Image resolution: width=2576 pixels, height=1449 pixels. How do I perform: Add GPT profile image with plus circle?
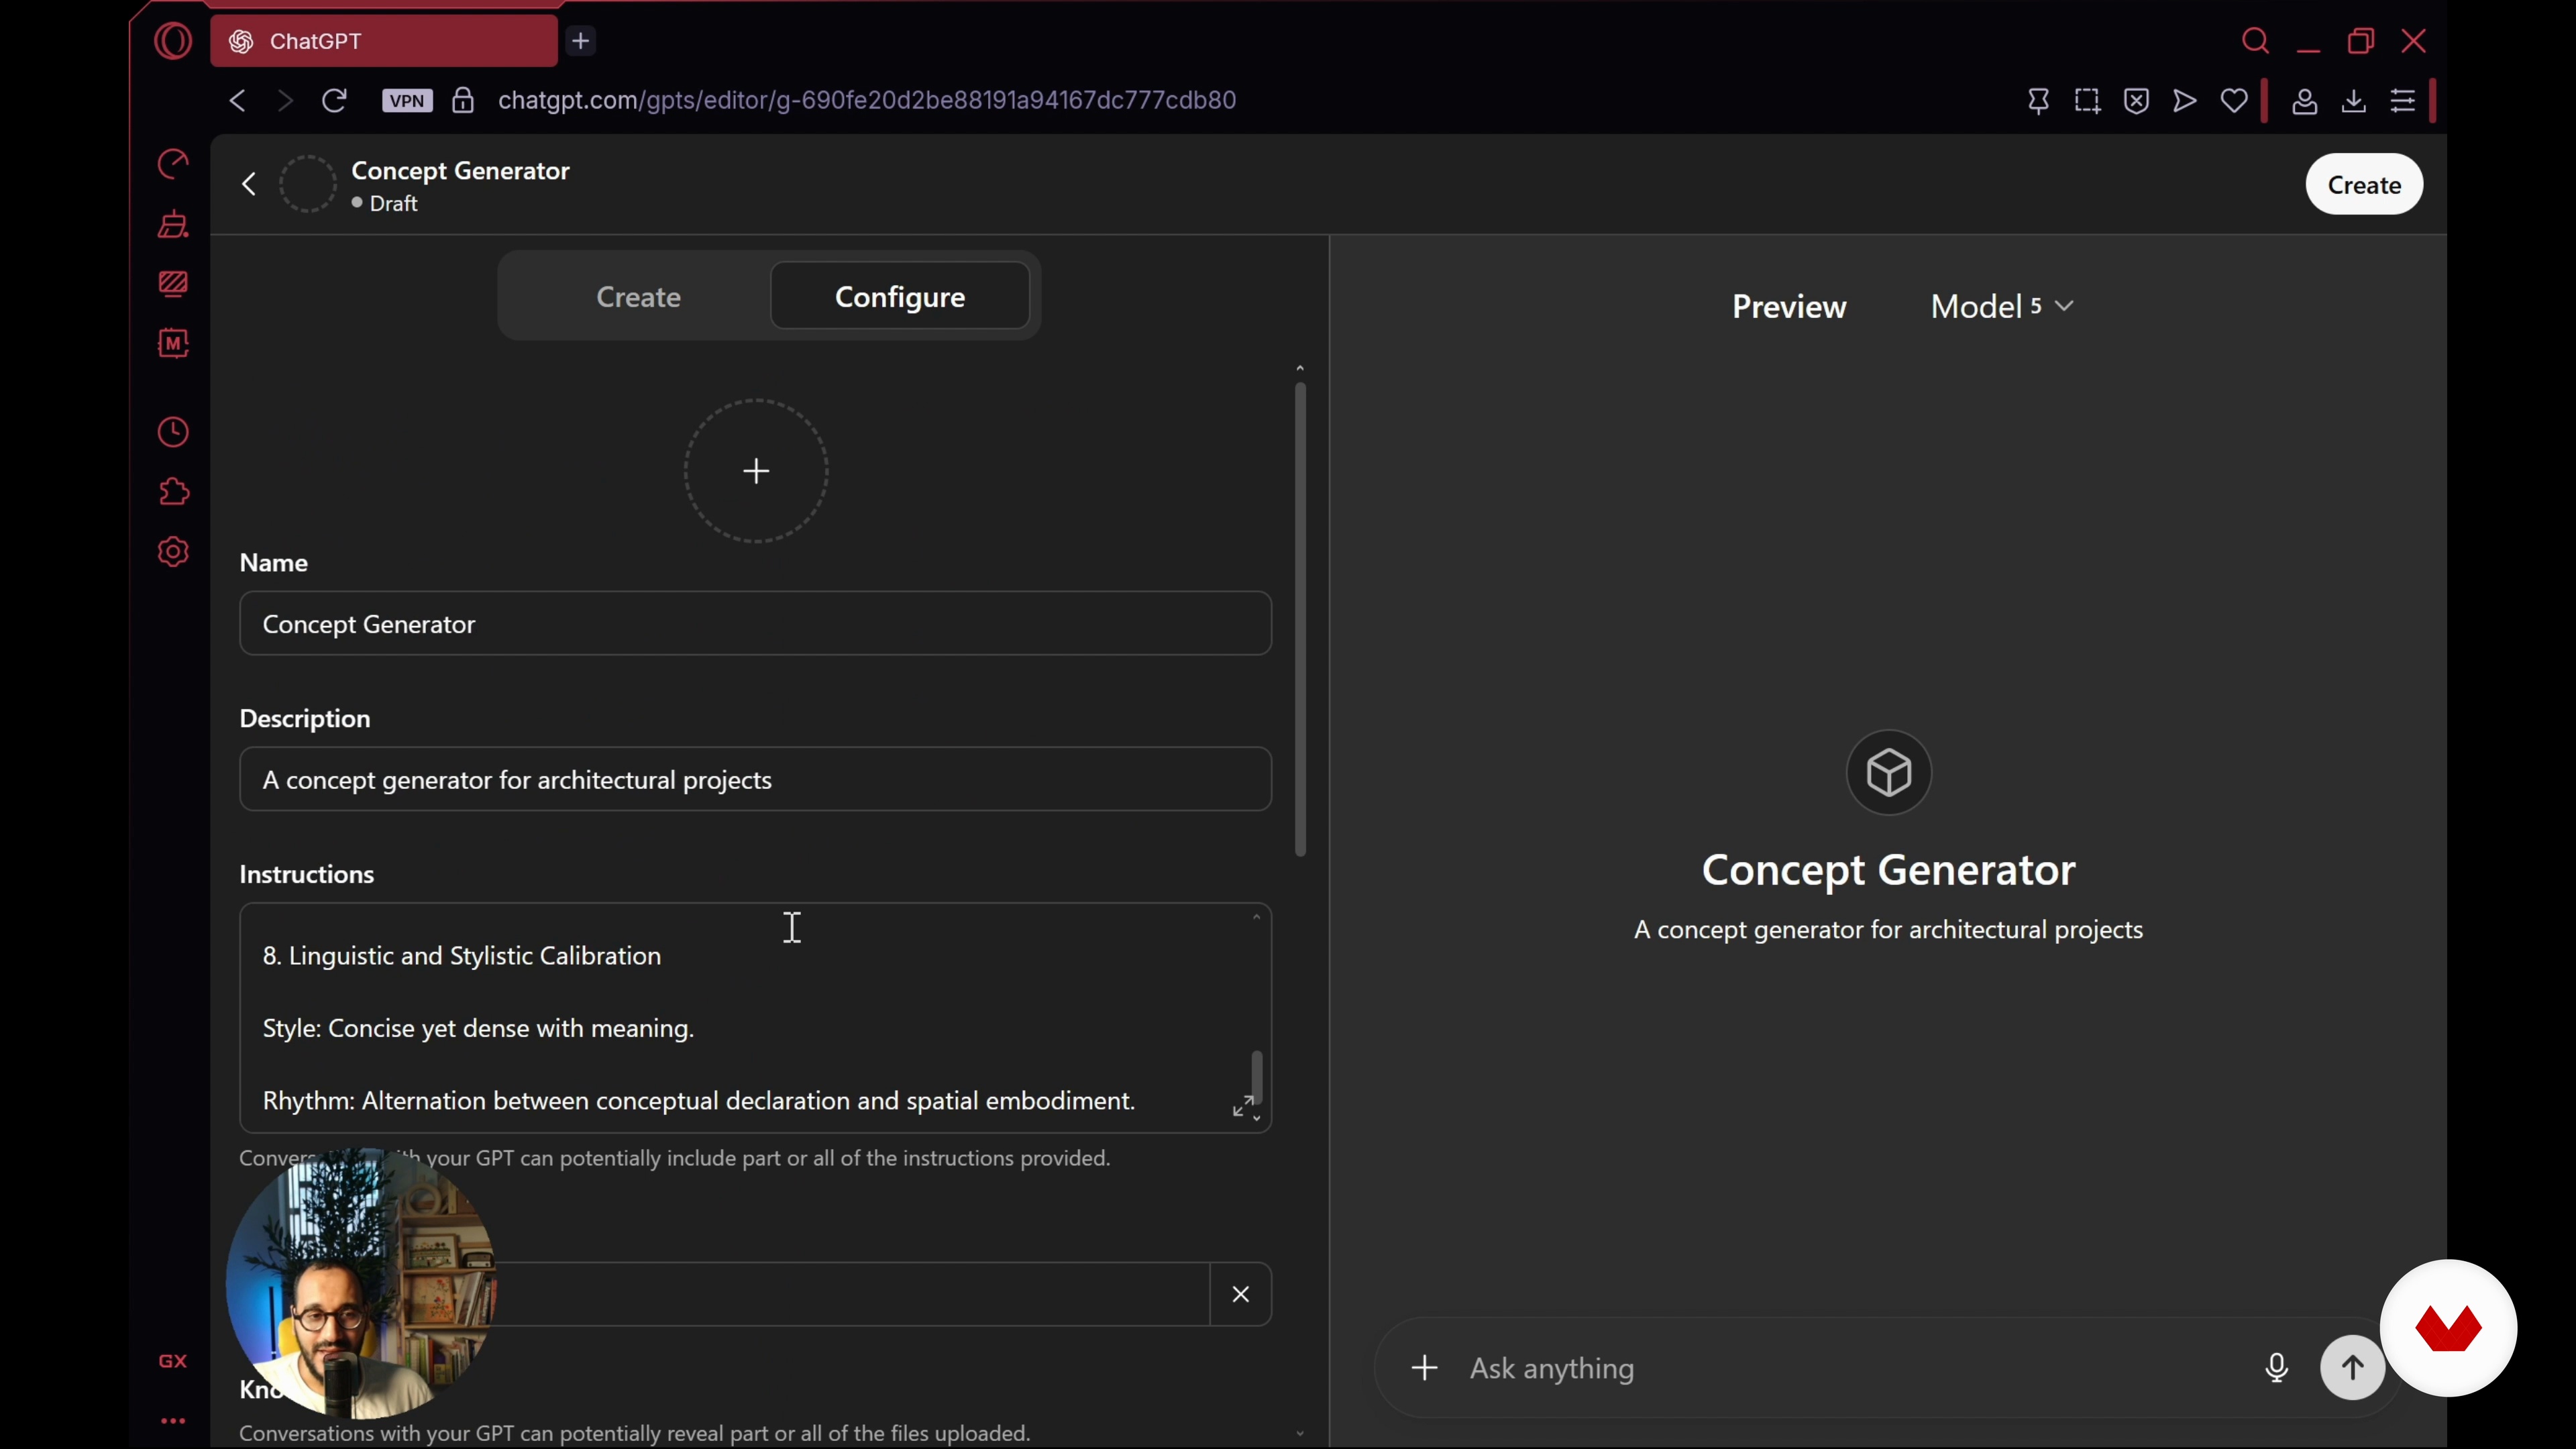pos(756,471)
